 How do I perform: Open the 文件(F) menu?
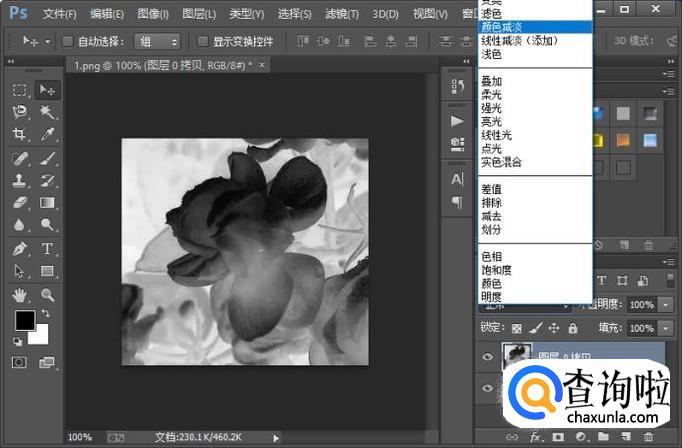tap(60, 14)
